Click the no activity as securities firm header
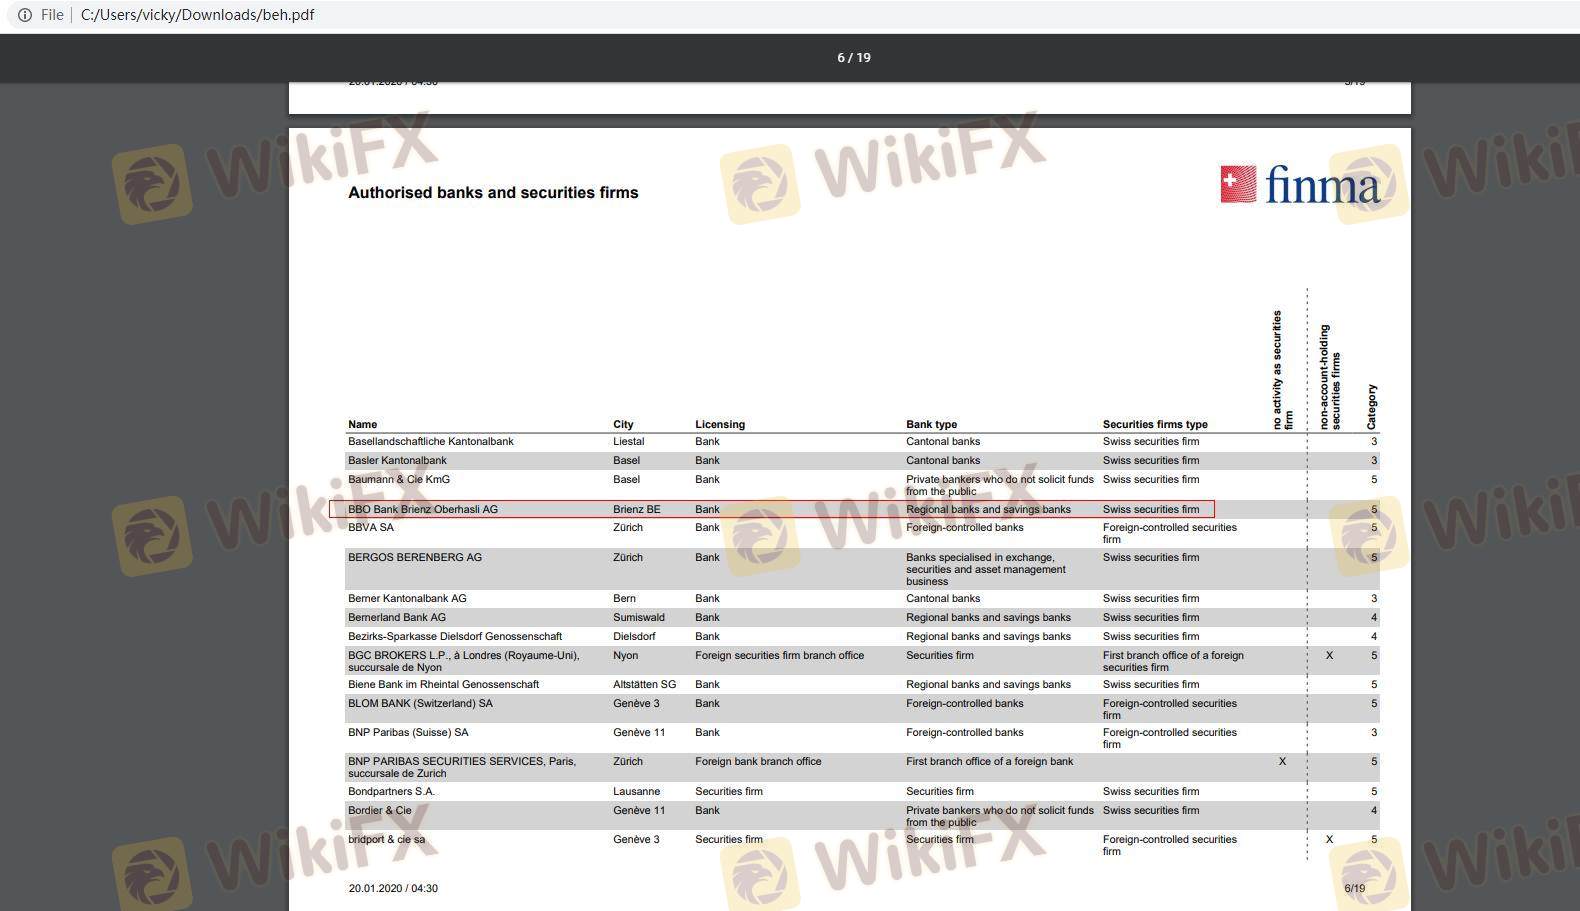Viewport: 1580px width, 911px height. click(x=1282, y=370)
